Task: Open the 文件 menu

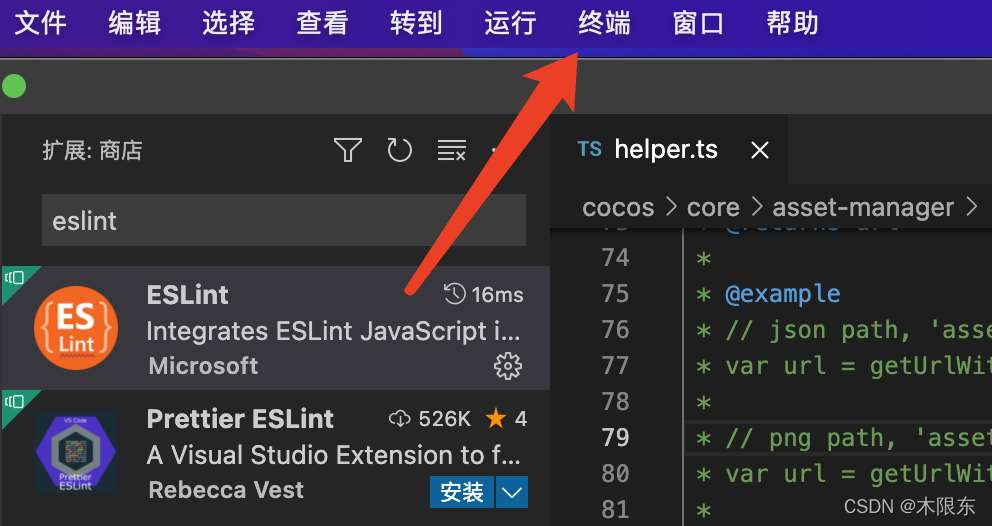Action: 40,23
